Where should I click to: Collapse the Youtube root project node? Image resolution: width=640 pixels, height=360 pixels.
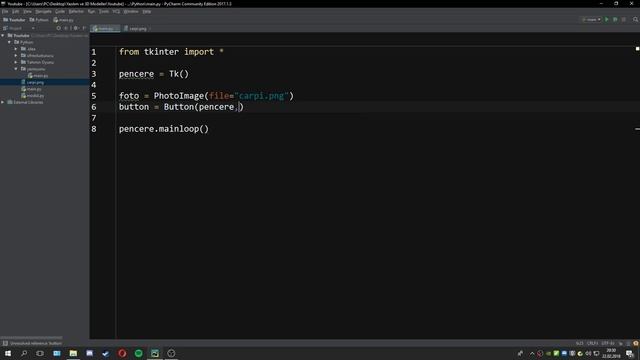point(3,36)
